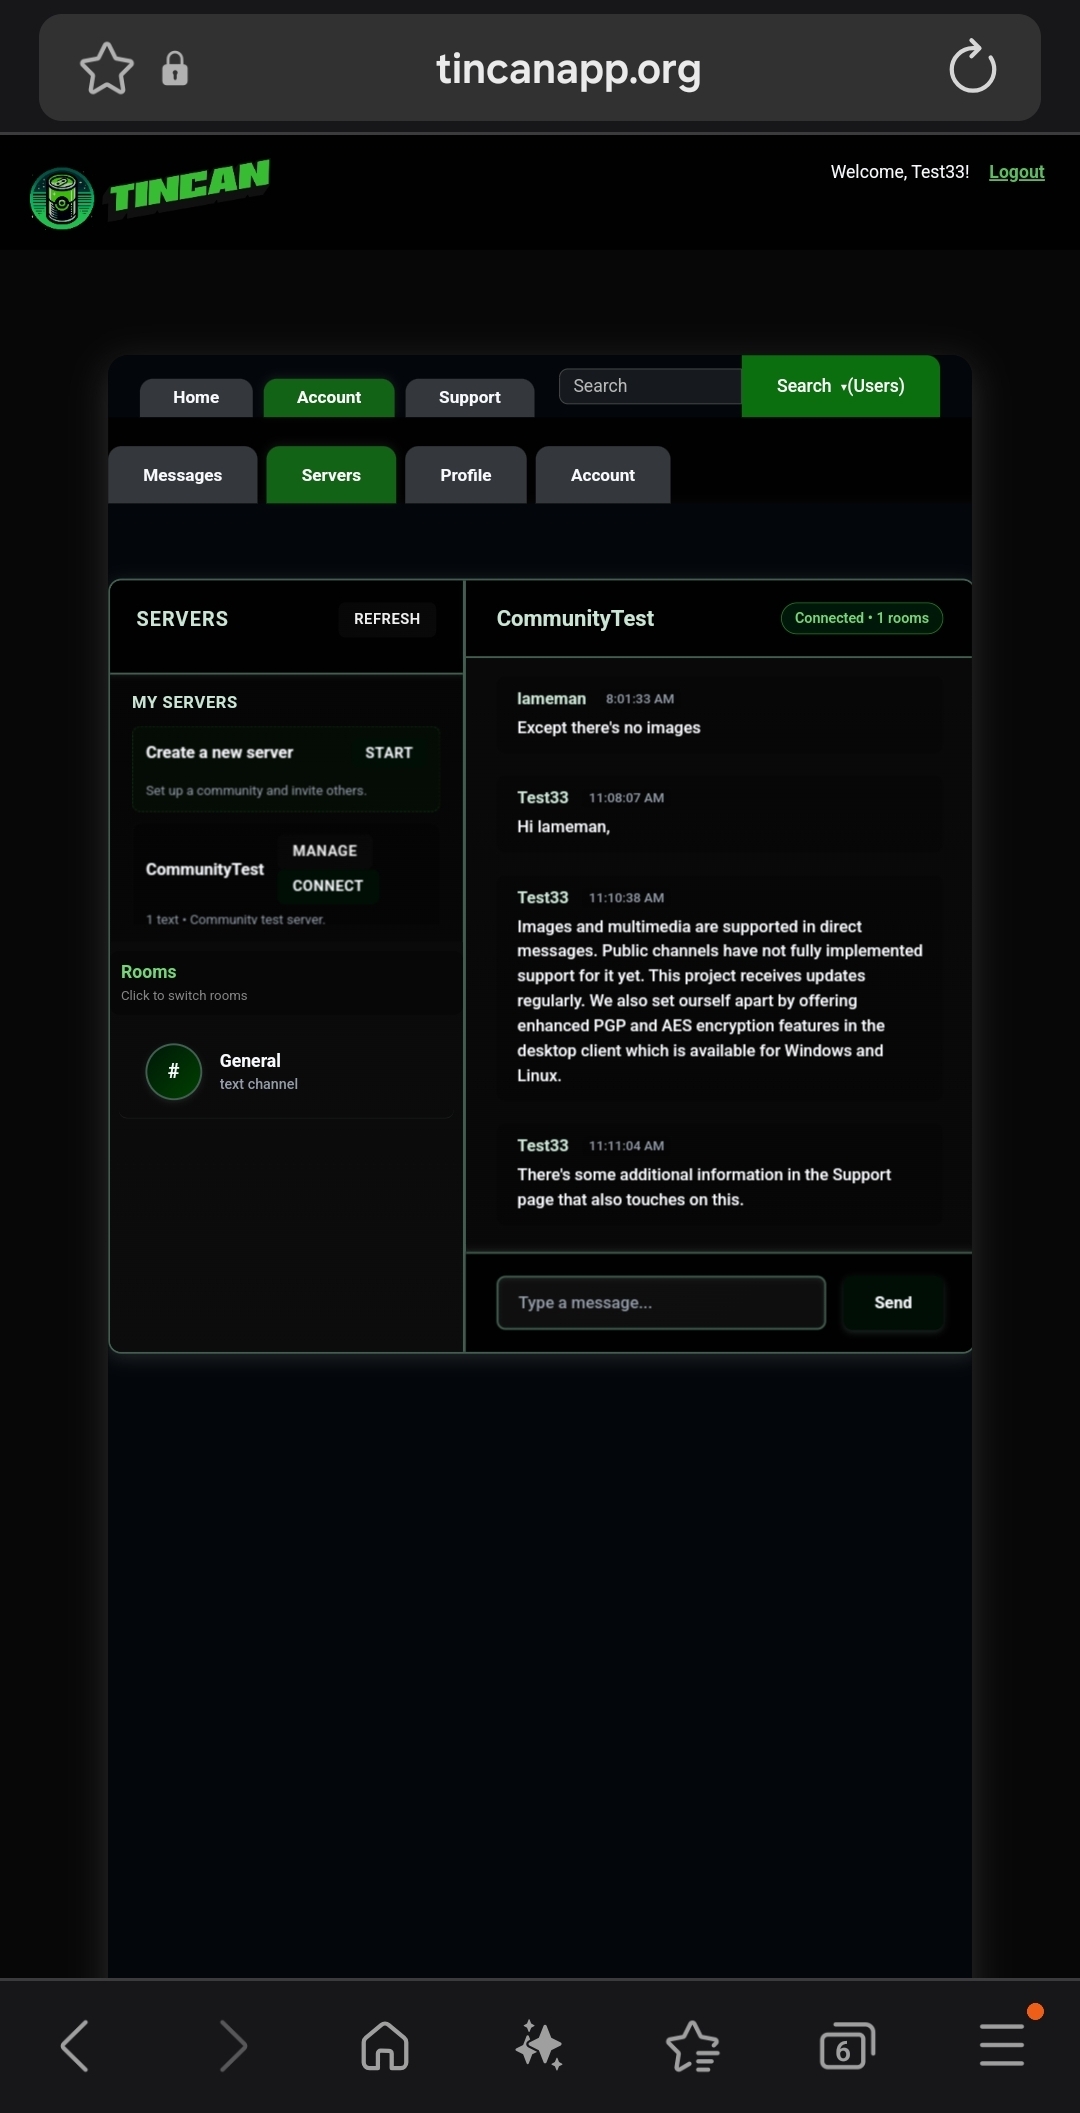Select the green Account top tab
Image resolution: width=1080 pixels, height=2113 pixels.
pyautogui.click(x=329, y=397)
